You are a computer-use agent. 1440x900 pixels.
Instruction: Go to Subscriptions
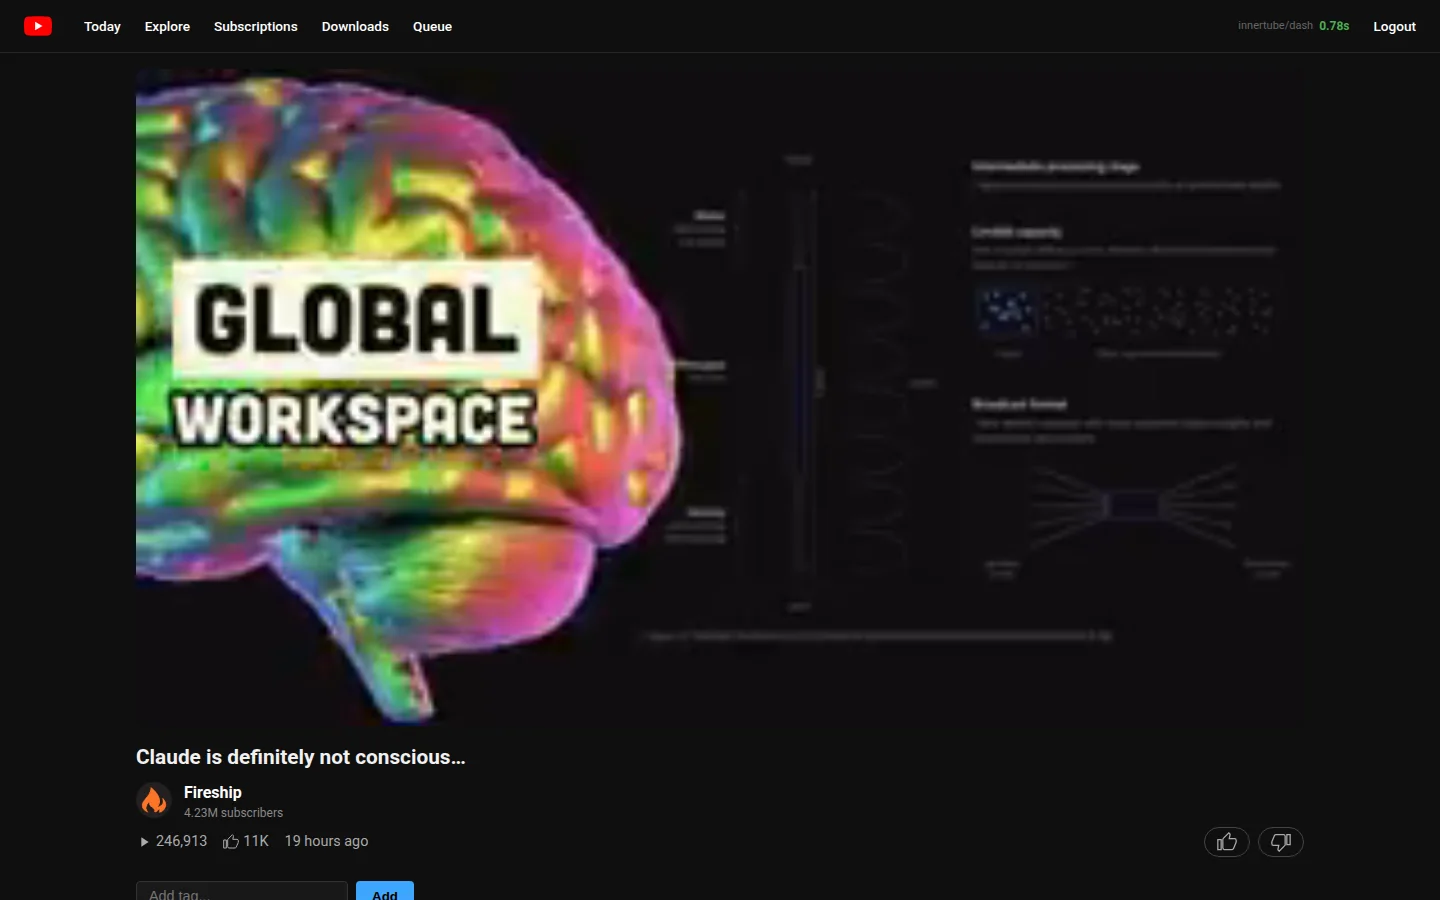click(x=256, y=26)
